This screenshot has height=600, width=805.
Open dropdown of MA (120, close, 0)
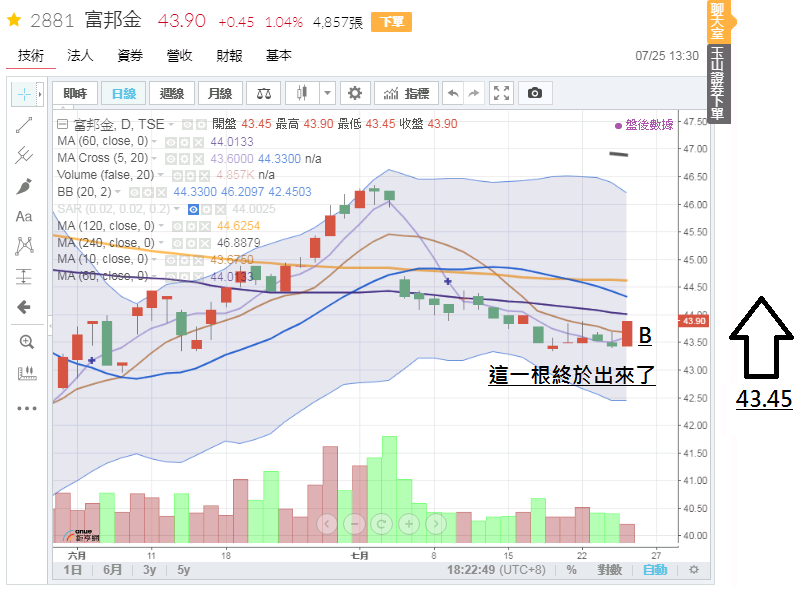[161, 226]
